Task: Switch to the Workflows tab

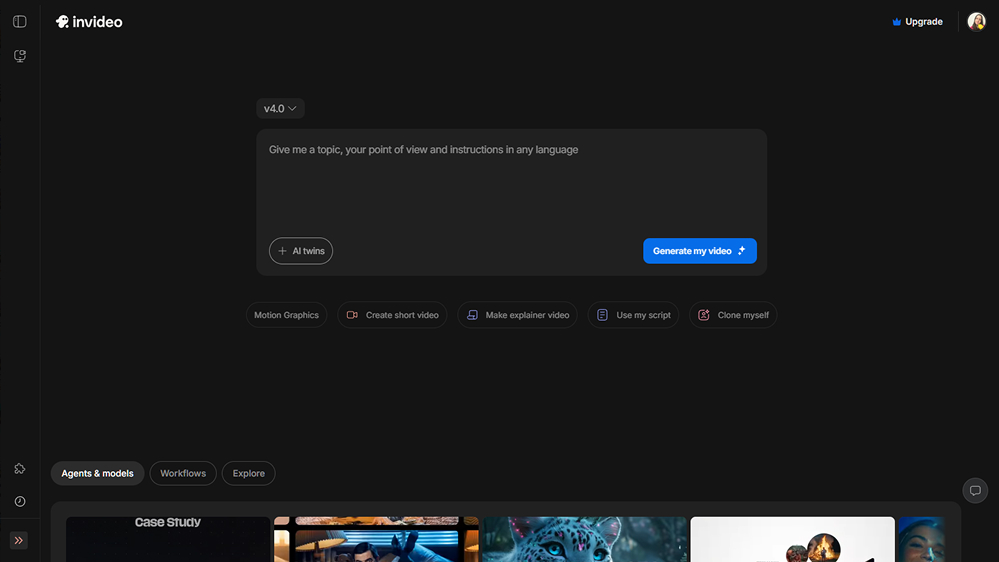Action: (183, 473)
